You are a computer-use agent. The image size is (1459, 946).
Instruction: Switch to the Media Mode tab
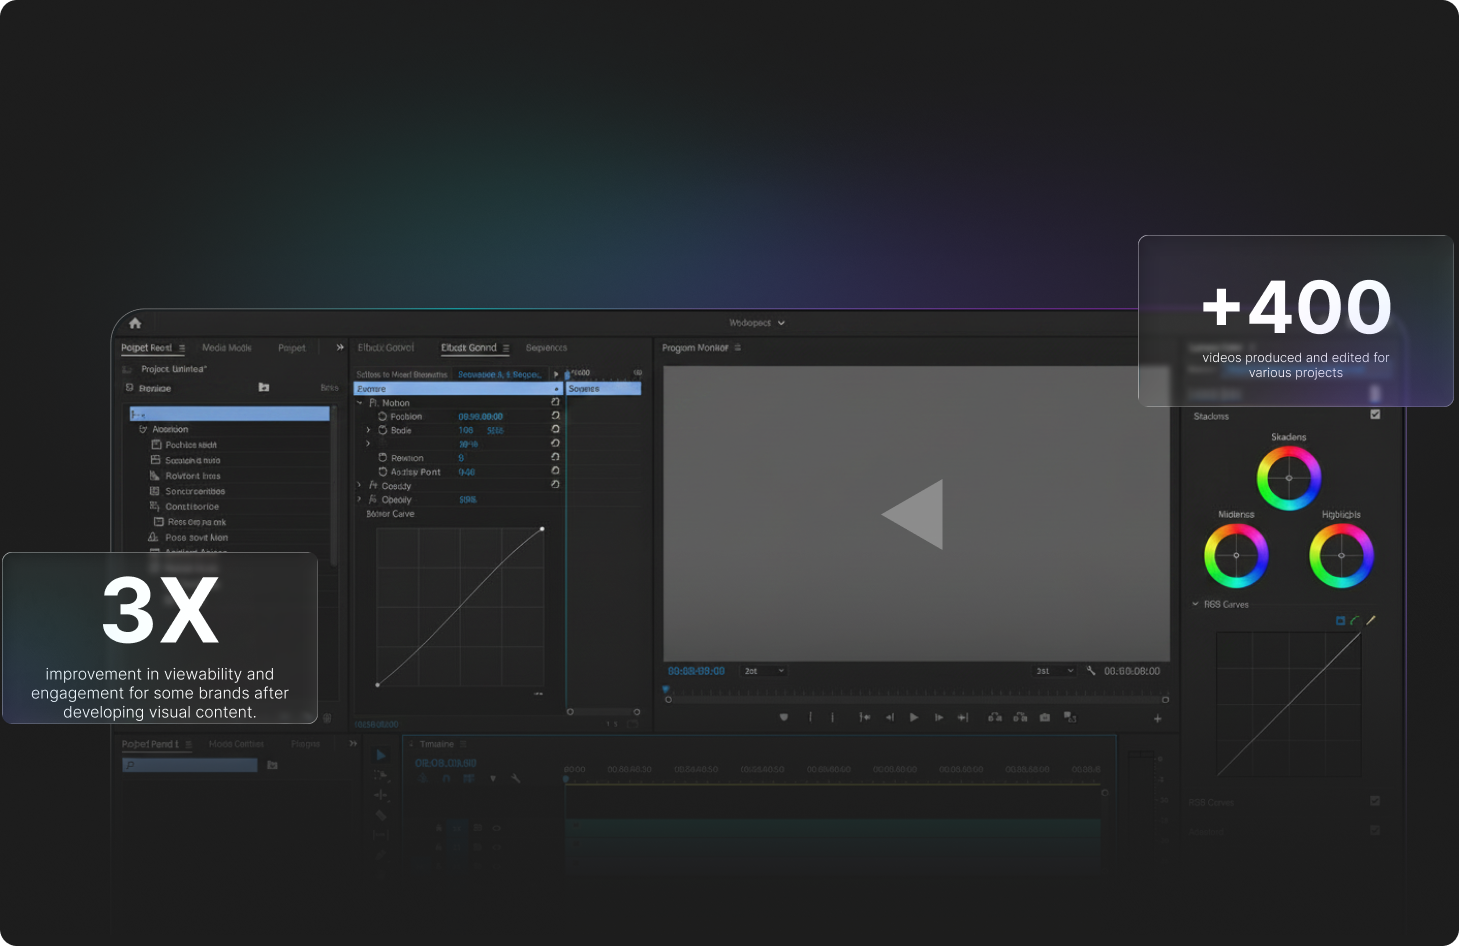pyautogui.click(x=227, y=348)
